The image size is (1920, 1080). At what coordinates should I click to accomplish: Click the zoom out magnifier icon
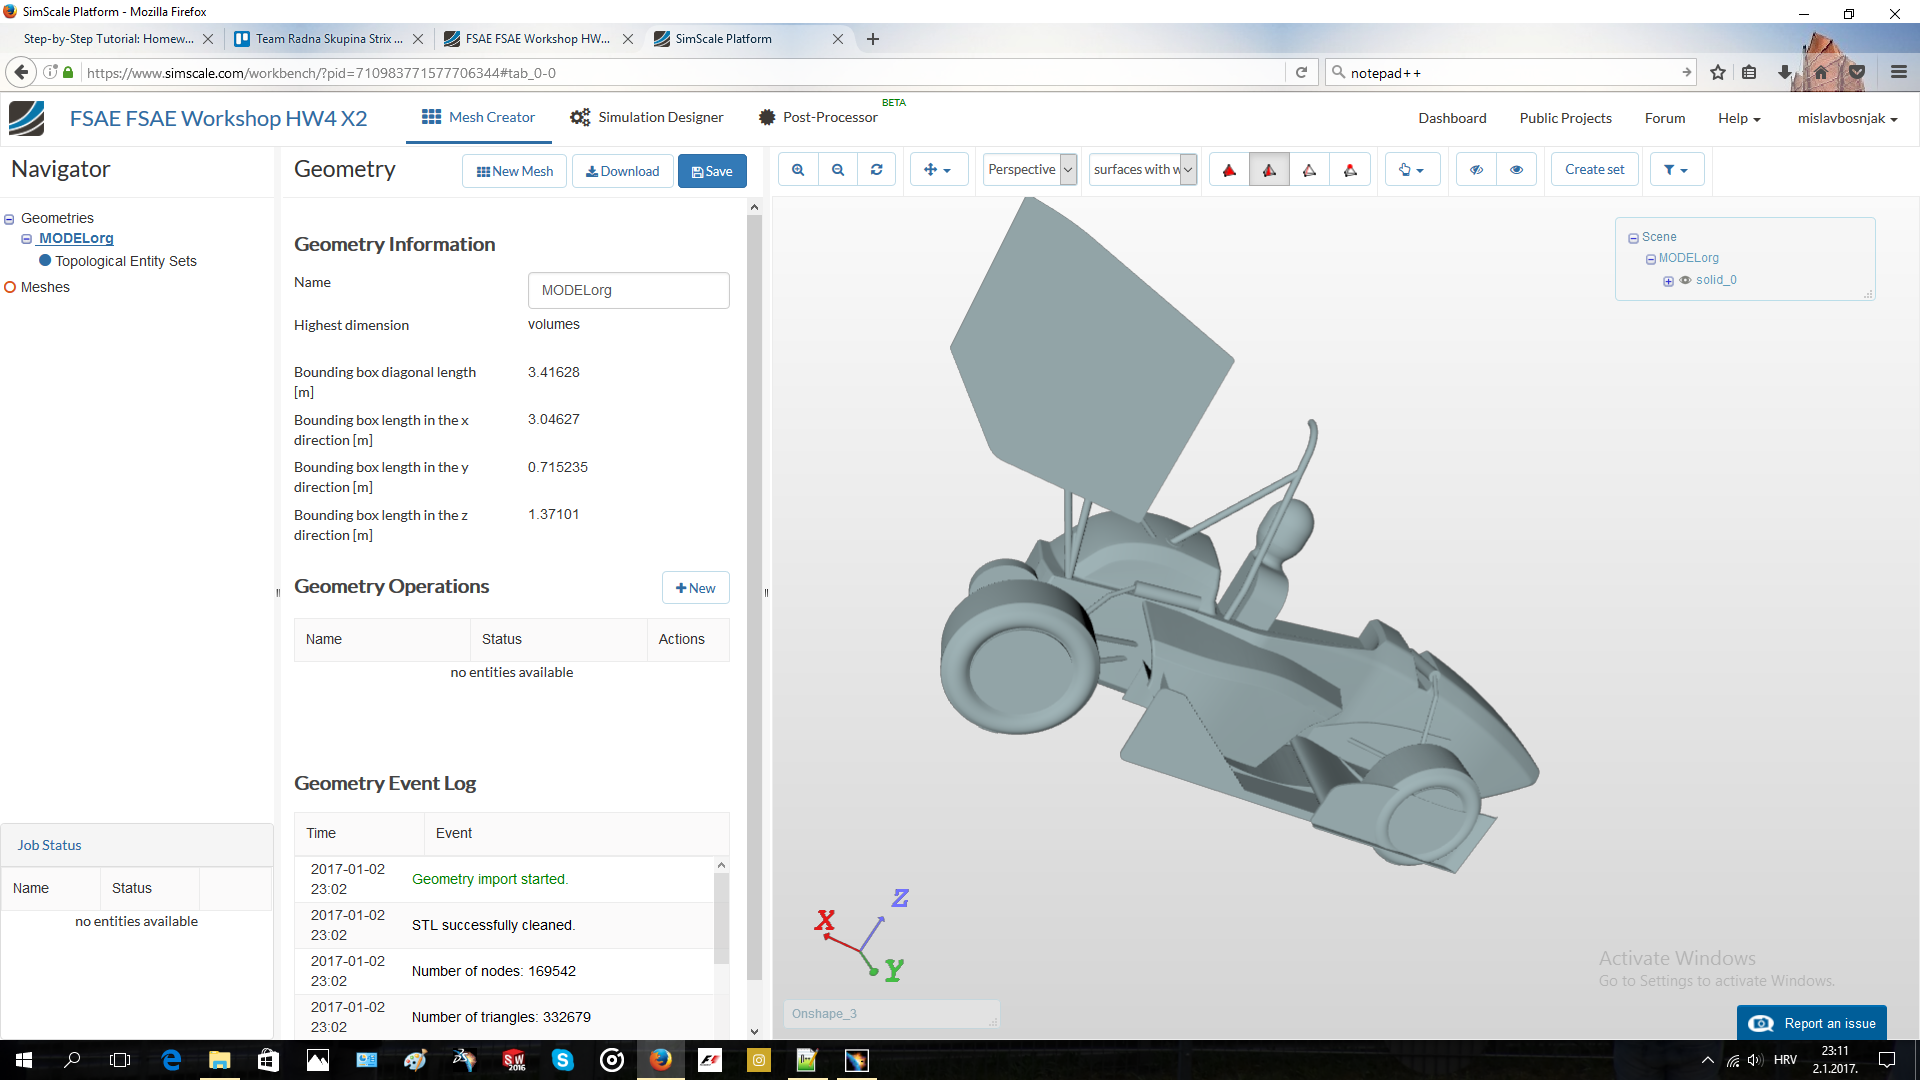click(x=838, y=170)
